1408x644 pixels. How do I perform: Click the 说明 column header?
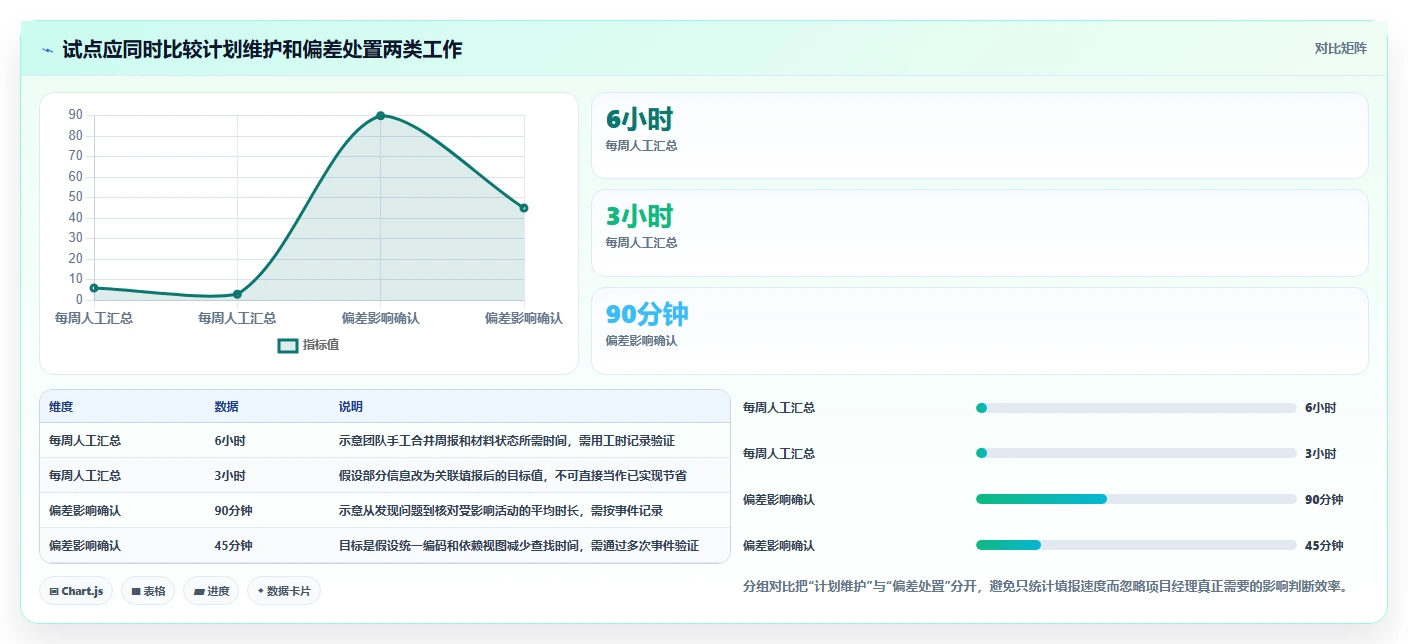[351, 407]
